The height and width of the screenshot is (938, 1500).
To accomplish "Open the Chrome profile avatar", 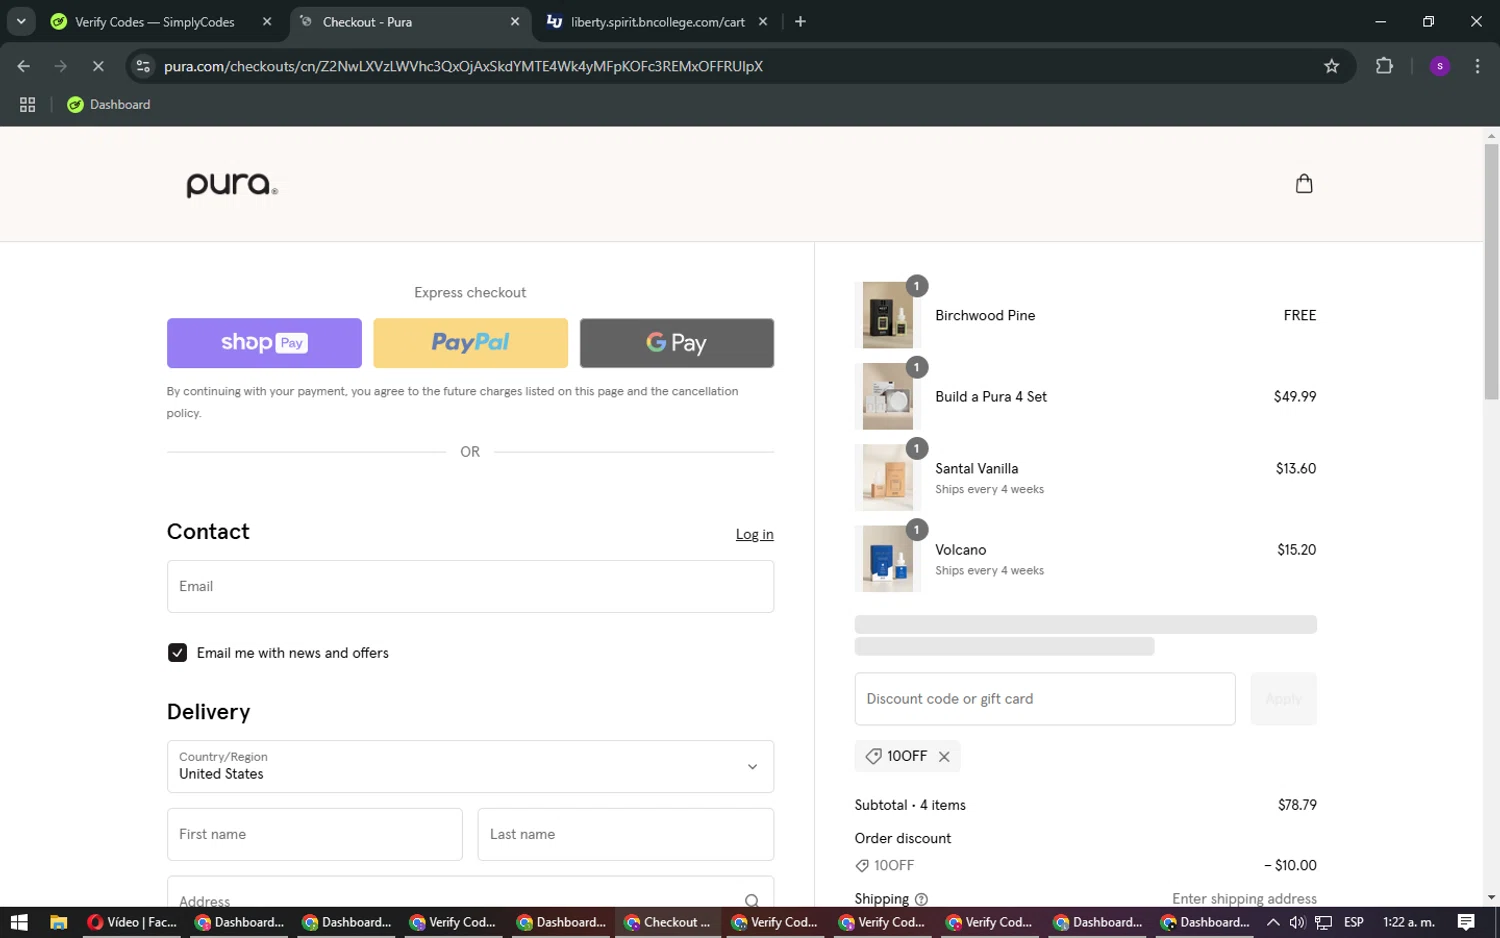I will (1440, 66).
